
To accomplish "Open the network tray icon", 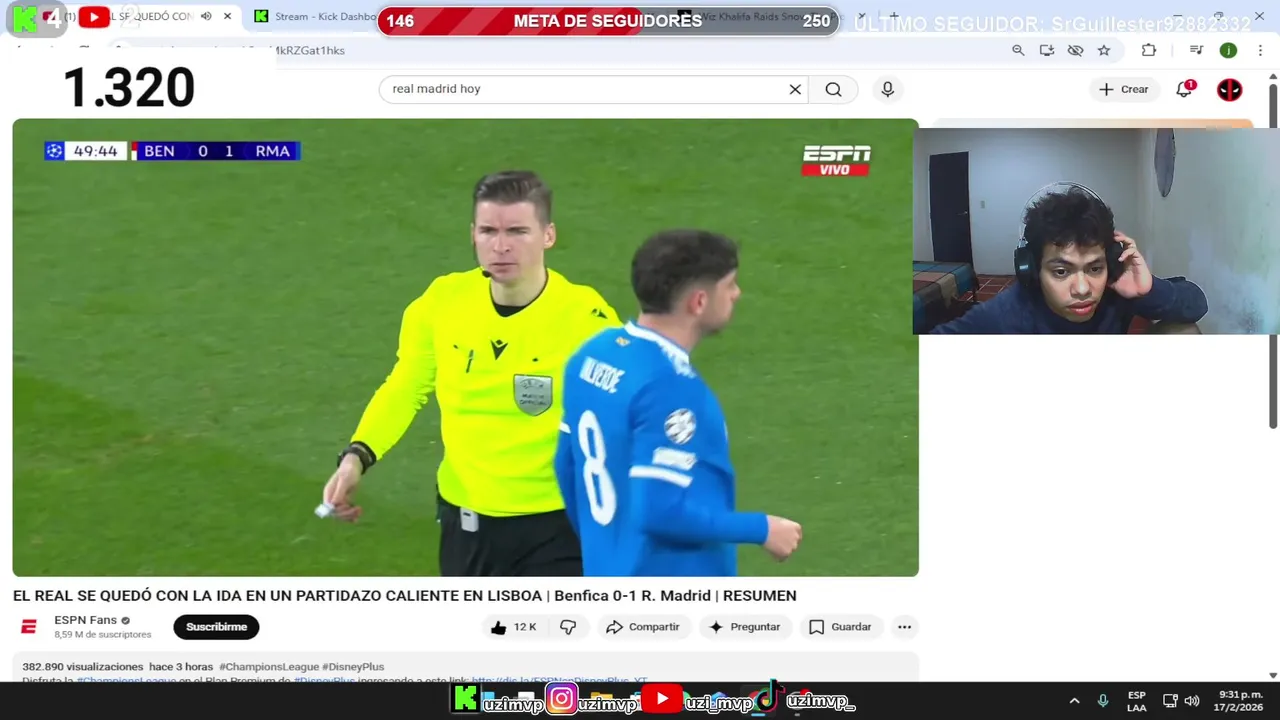I will [1169, 701].
